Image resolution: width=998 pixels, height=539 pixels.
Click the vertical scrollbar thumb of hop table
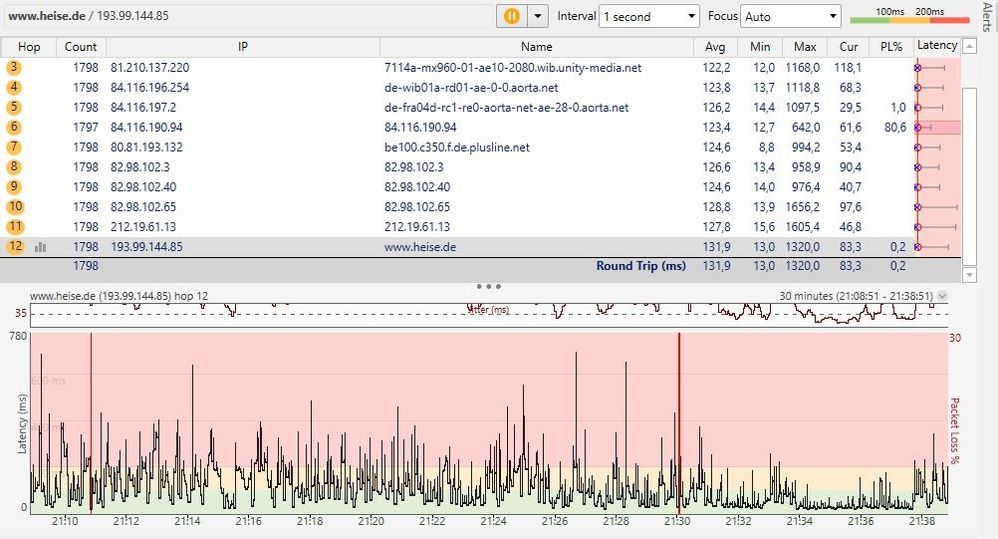point(969,176)
